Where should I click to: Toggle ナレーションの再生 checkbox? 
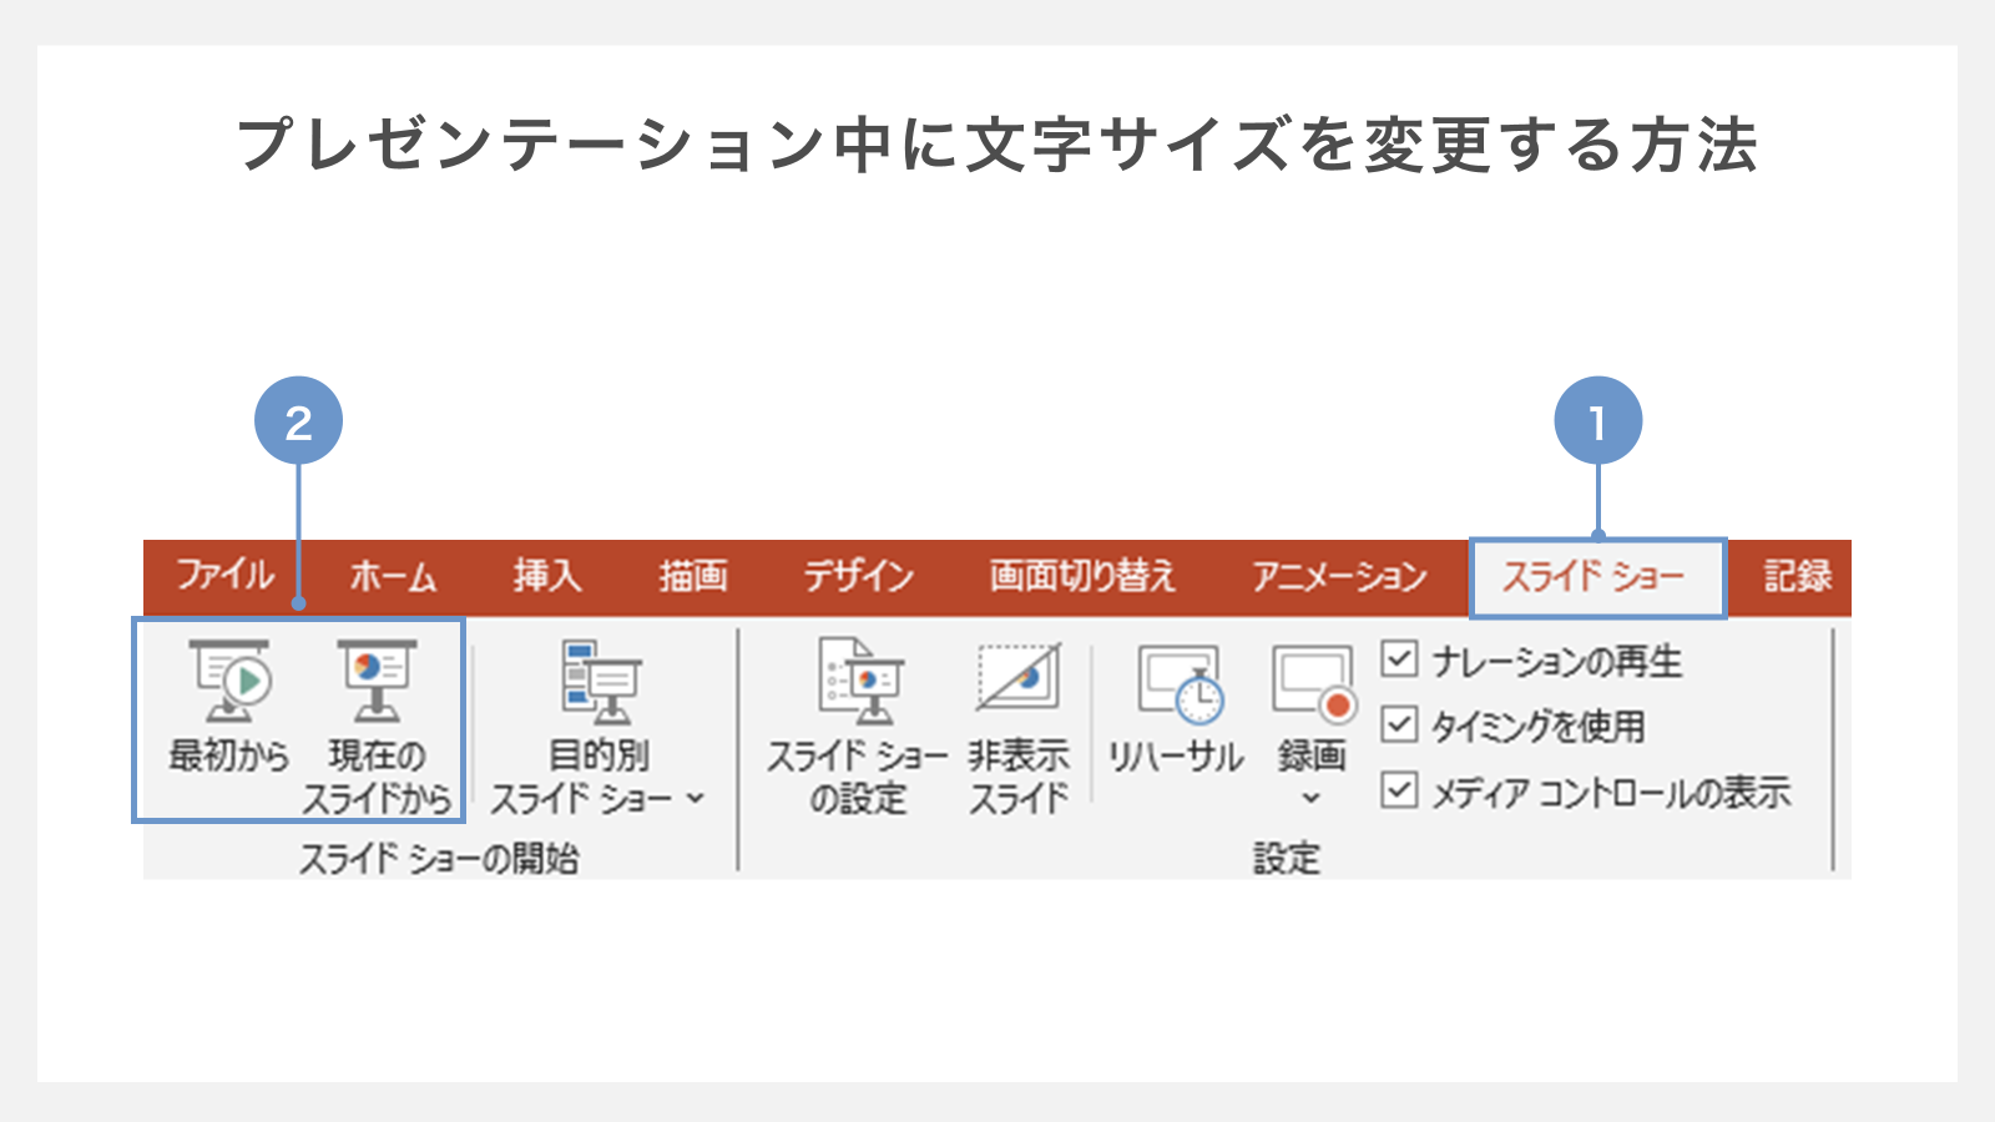tap(1399, 660)
